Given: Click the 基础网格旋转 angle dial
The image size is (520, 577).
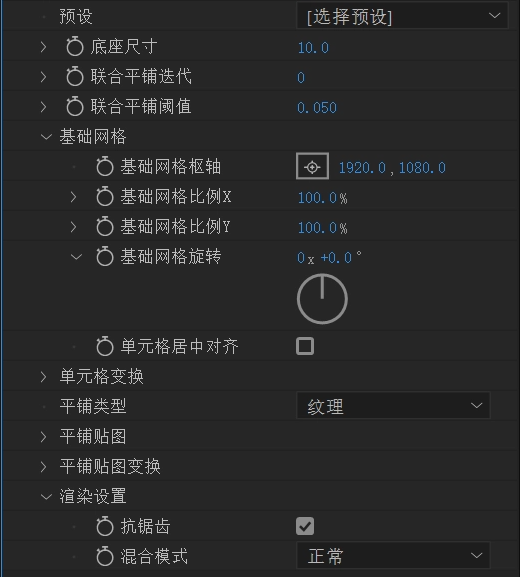Looking at the screenshot, I should [322, 299].
